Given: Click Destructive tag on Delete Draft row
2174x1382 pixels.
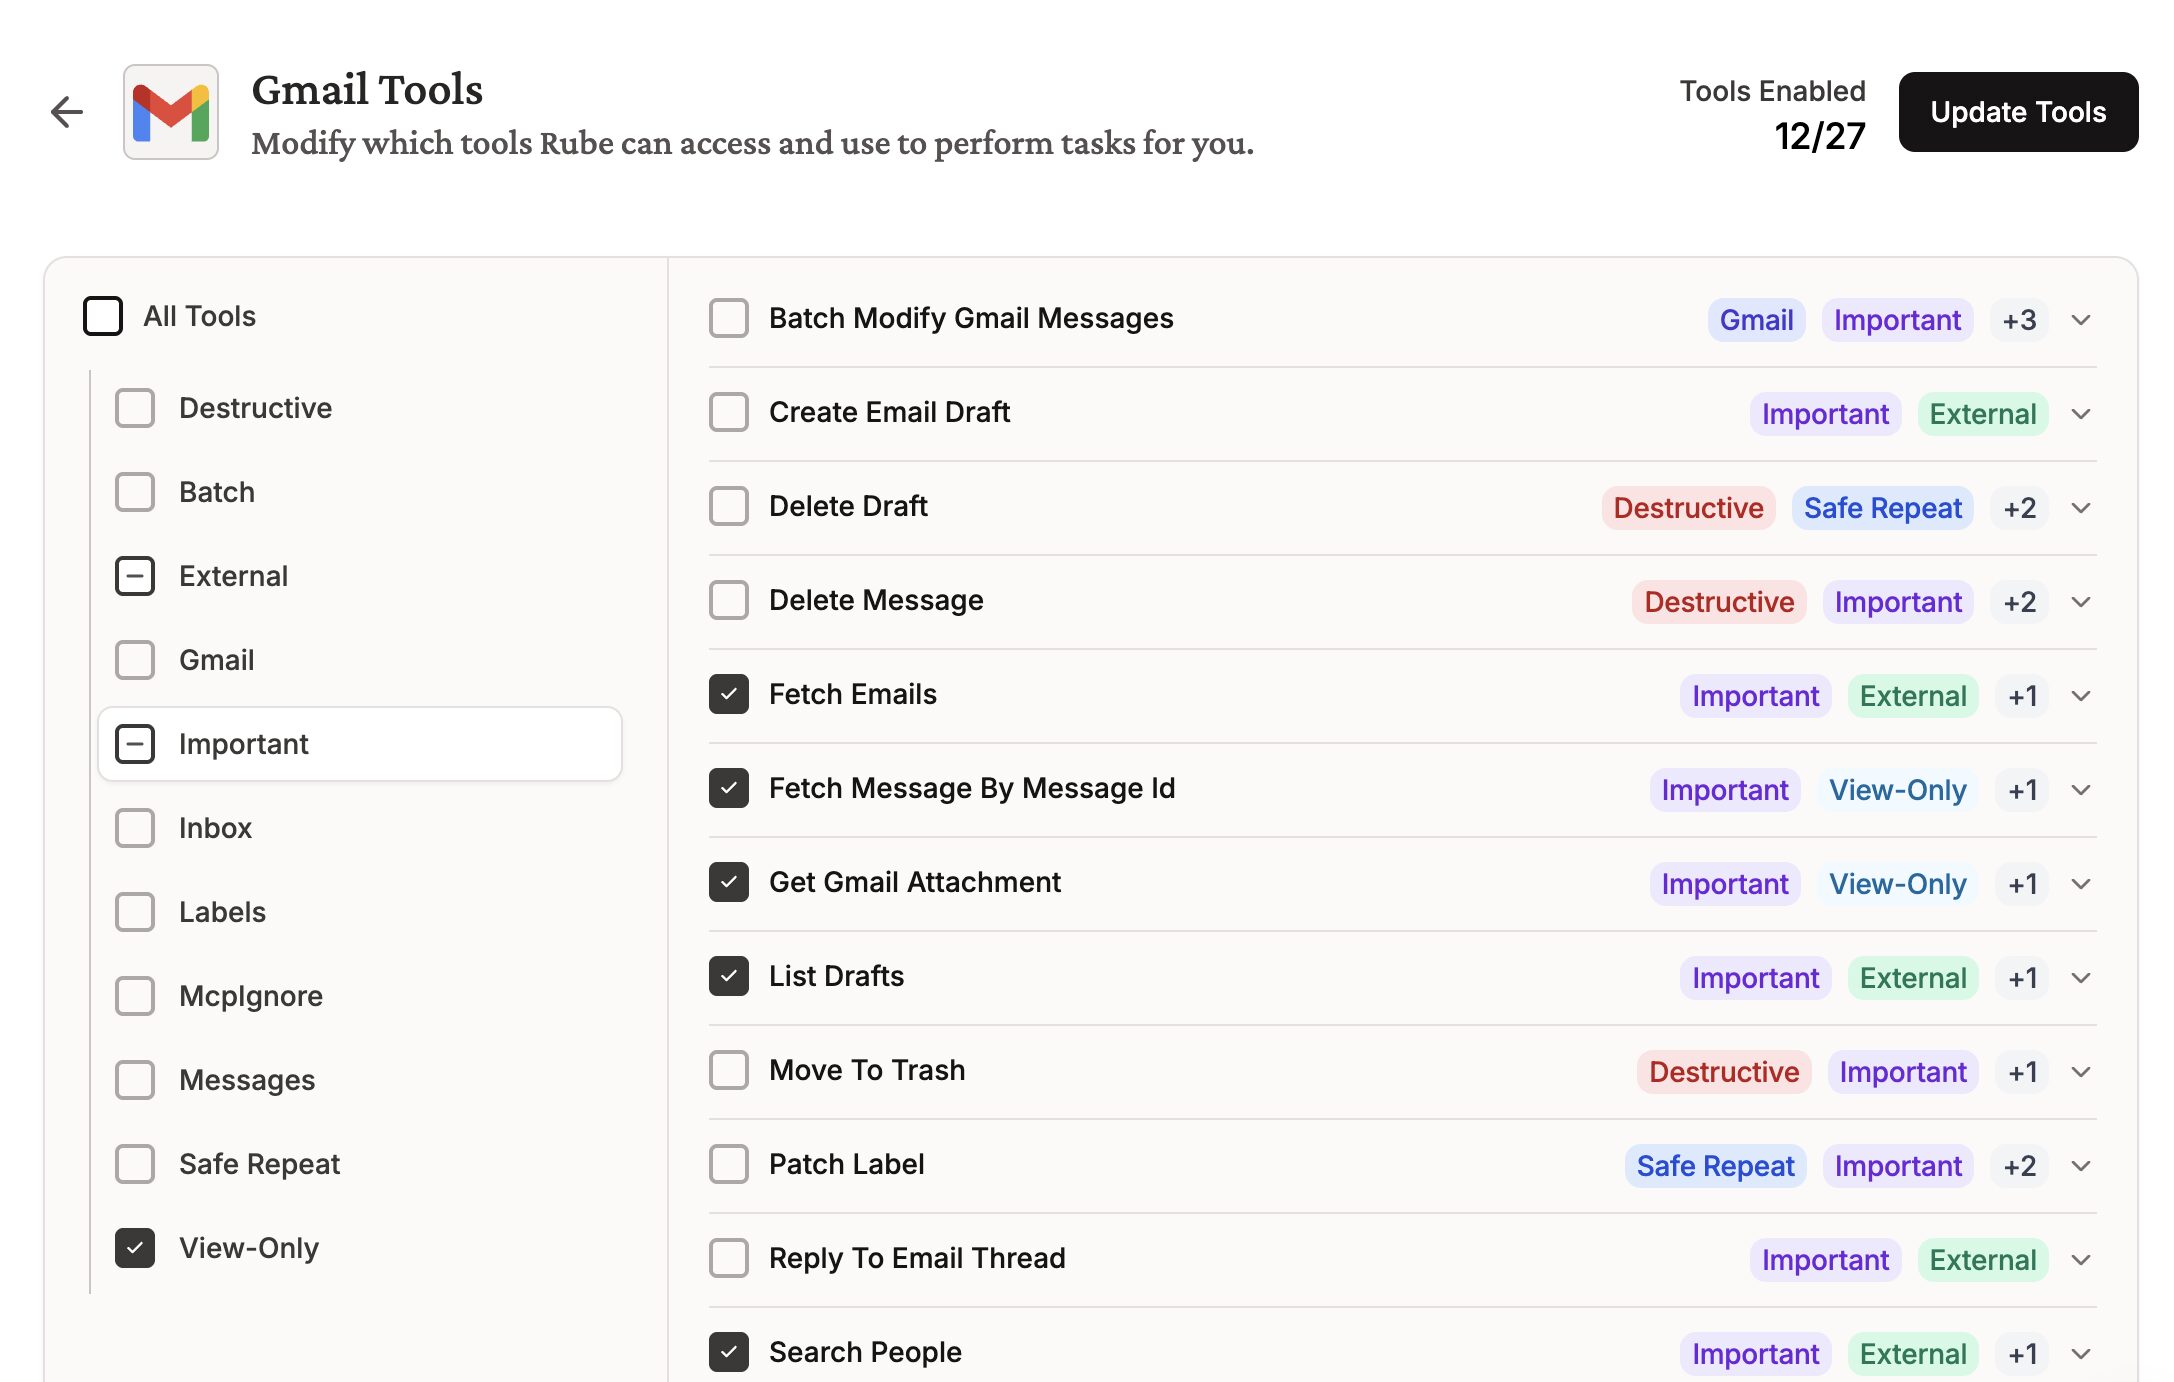Looking at the screenshot, I should 1688,508.
